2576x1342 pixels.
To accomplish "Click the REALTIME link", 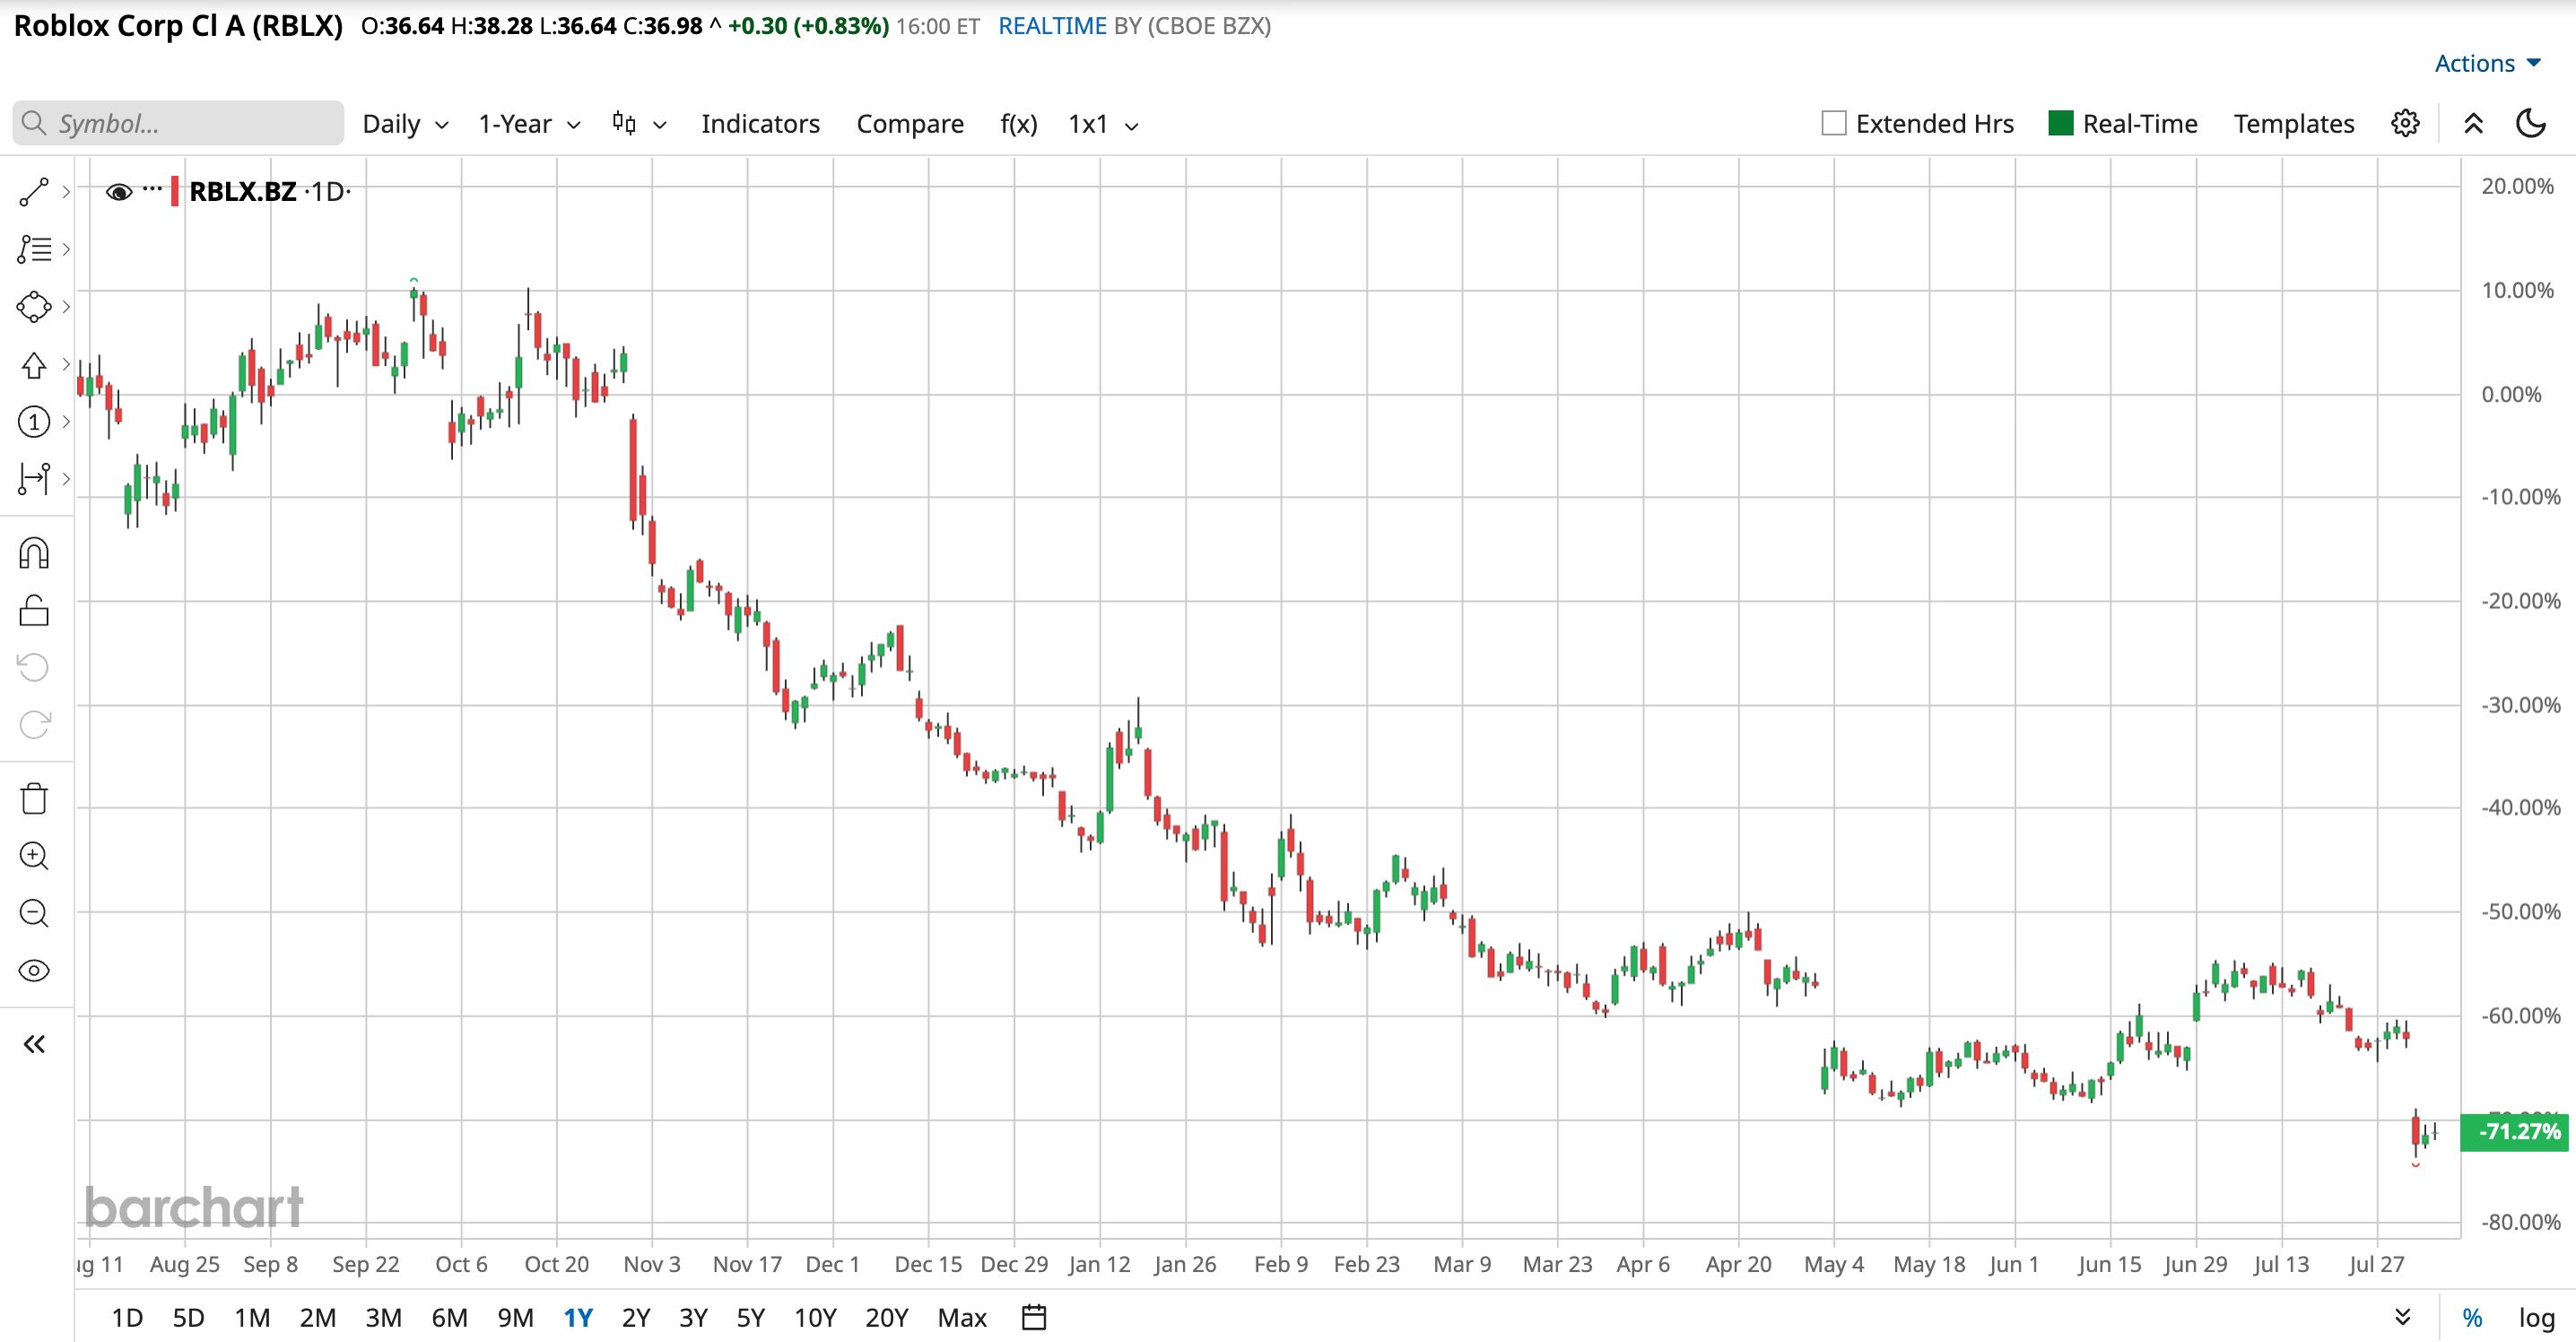I will point(1052,26).
